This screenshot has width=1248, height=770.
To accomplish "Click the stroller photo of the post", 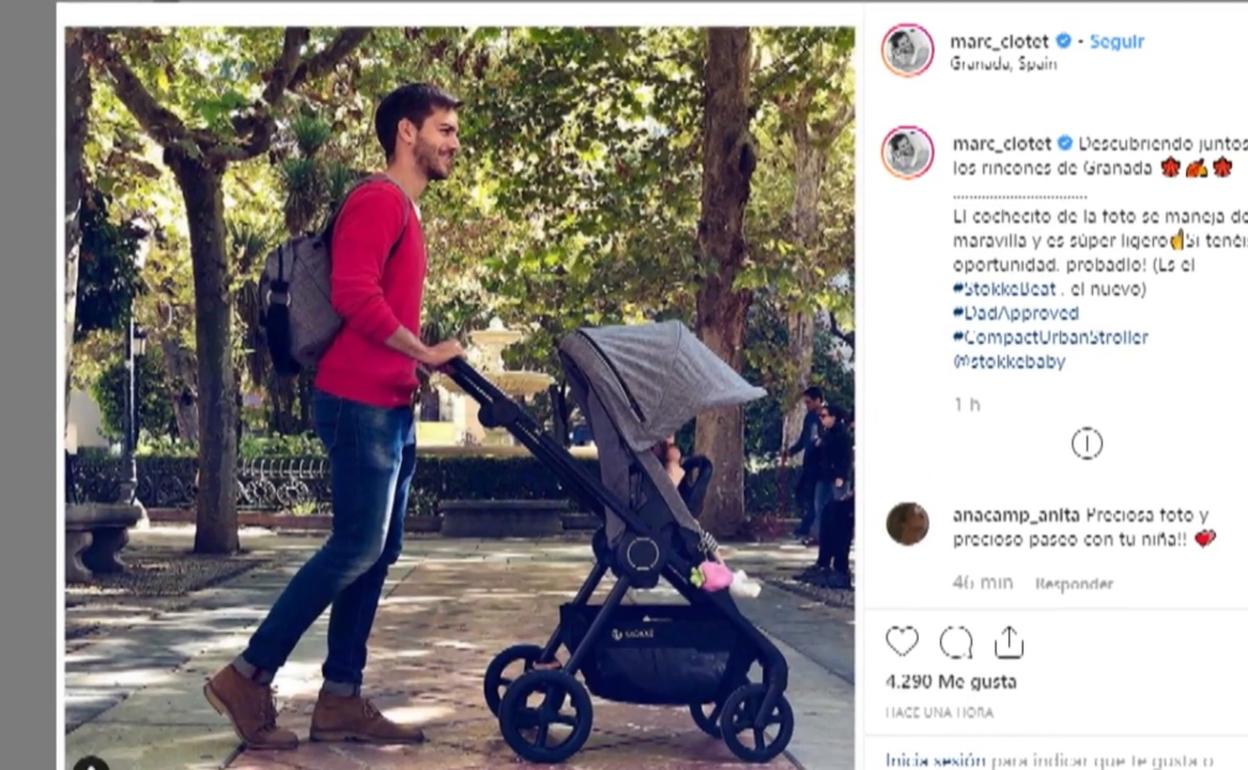I will [x=460, y=397].
